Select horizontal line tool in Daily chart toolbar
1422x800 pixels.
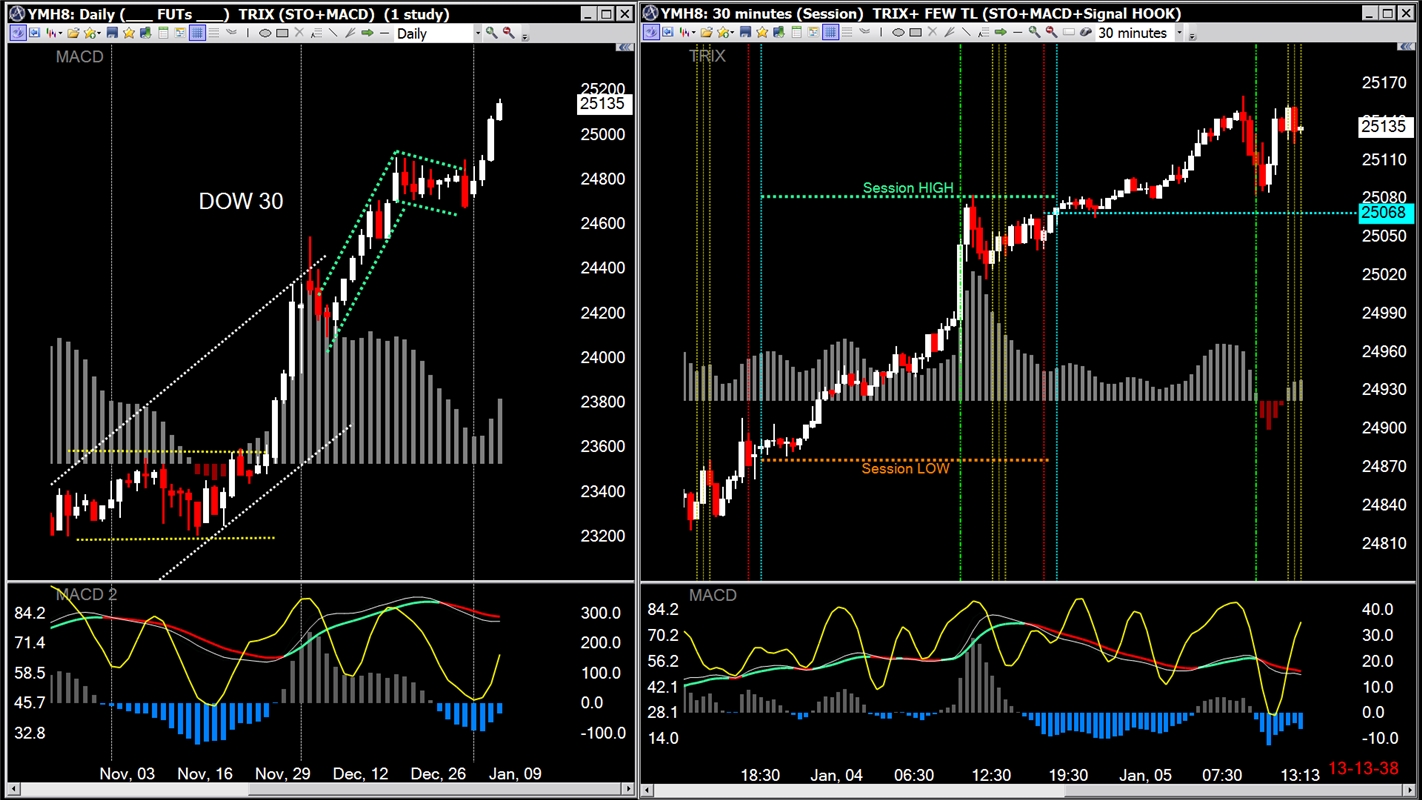(384, 33)
